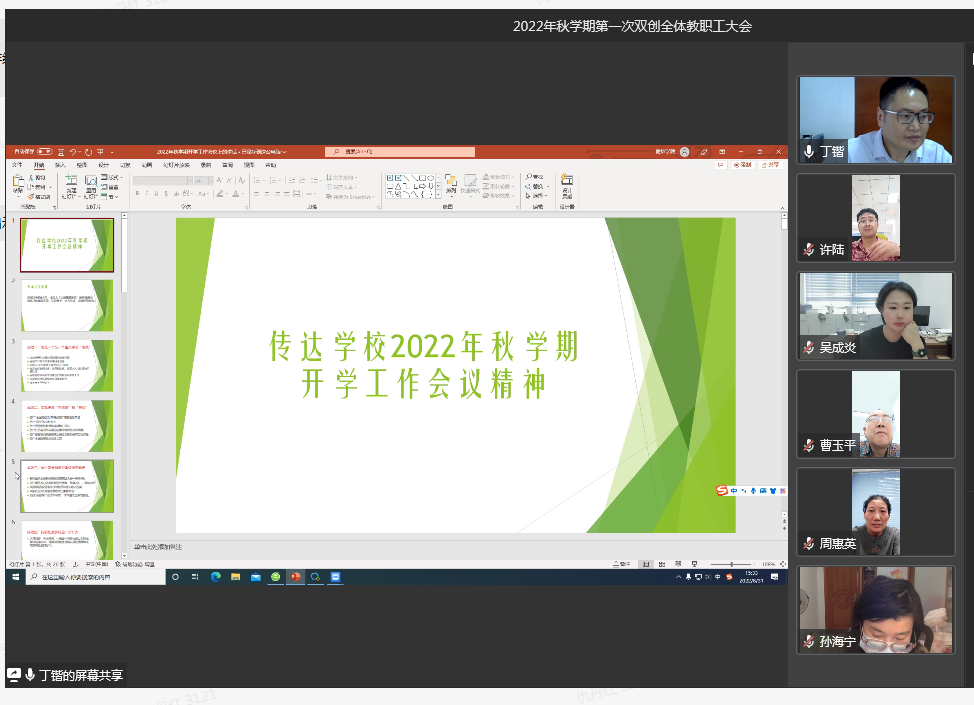Screen dimensions: 974x705
Task: Toggle the AutoSave switch in title bar
Action: [44, 152]
